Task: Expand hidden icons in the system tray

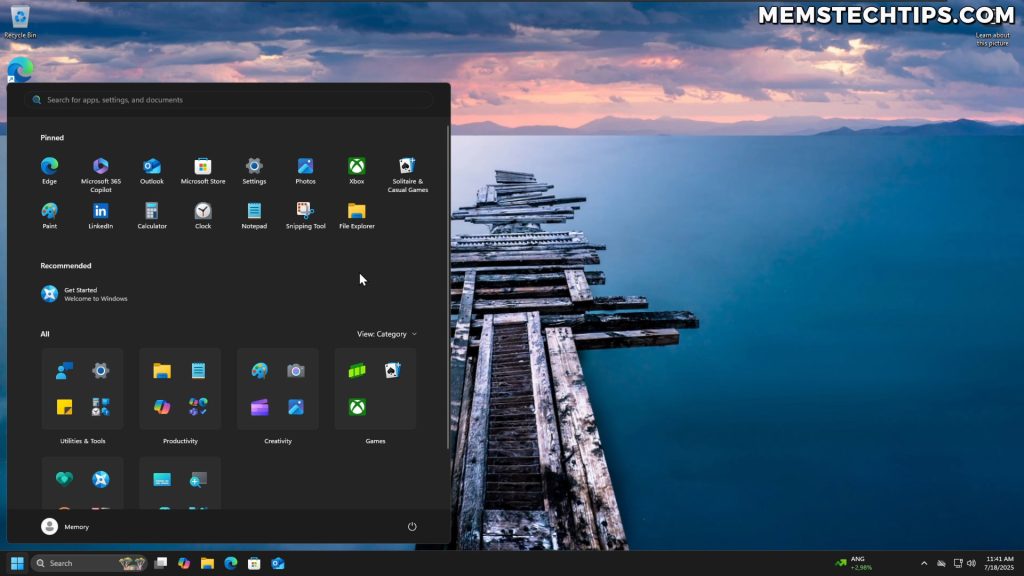Action: coord(922,563)
